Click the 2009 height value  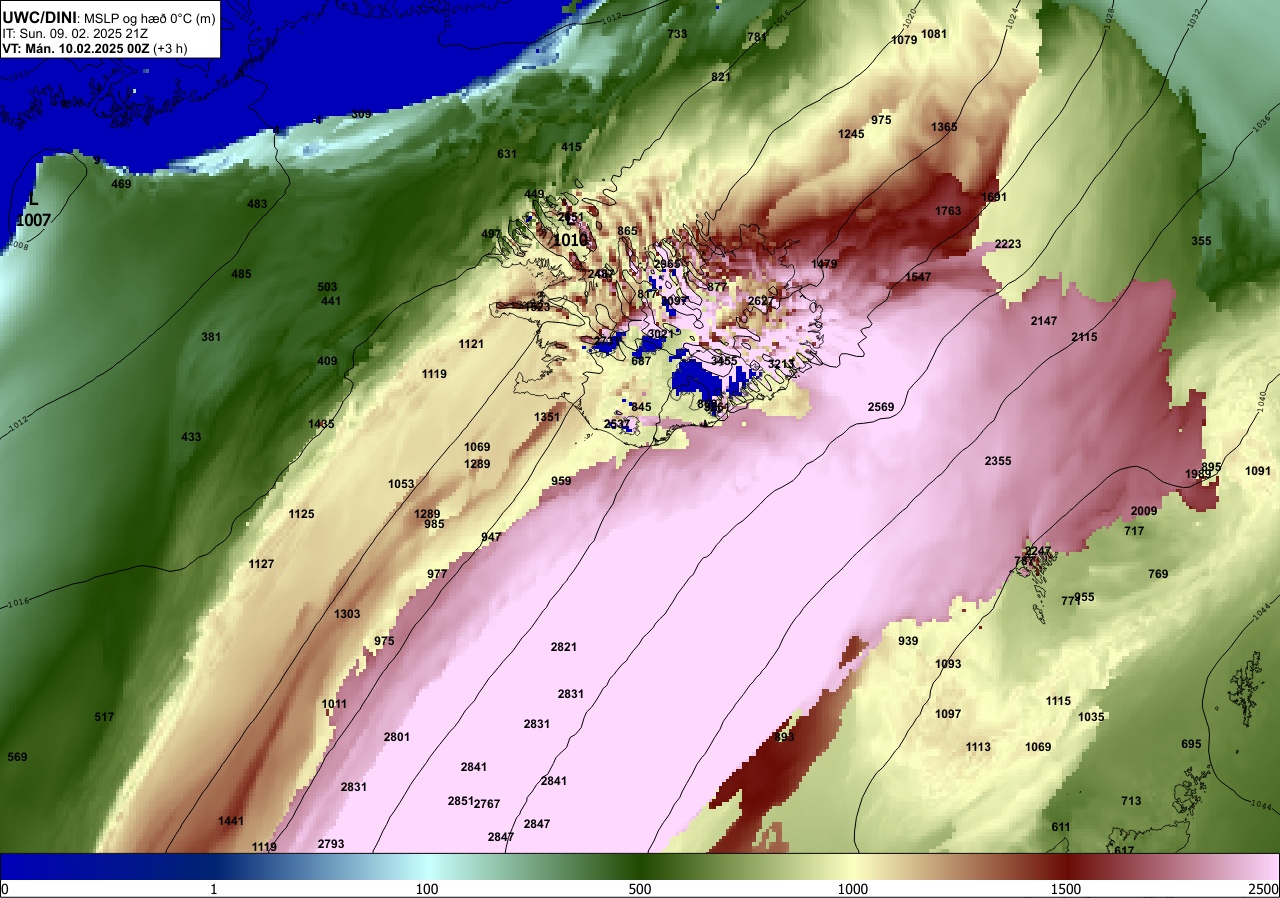click(x=1144, y=511)
